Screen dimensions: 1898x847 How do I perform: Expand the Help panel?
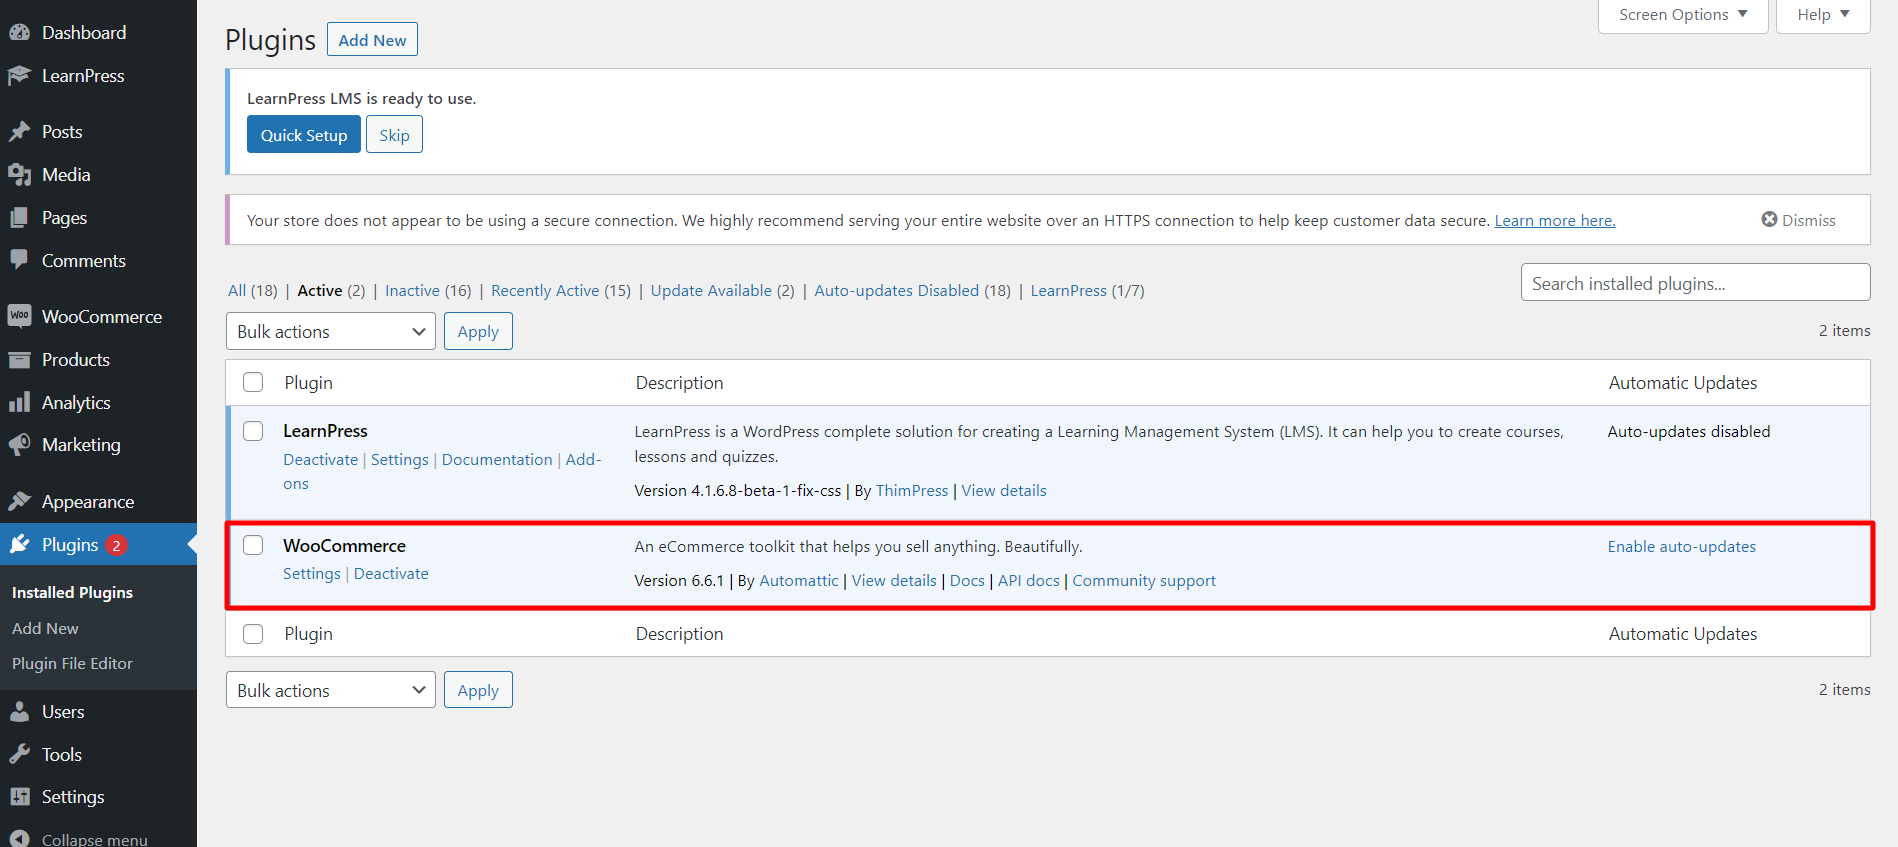point(1823,15)
